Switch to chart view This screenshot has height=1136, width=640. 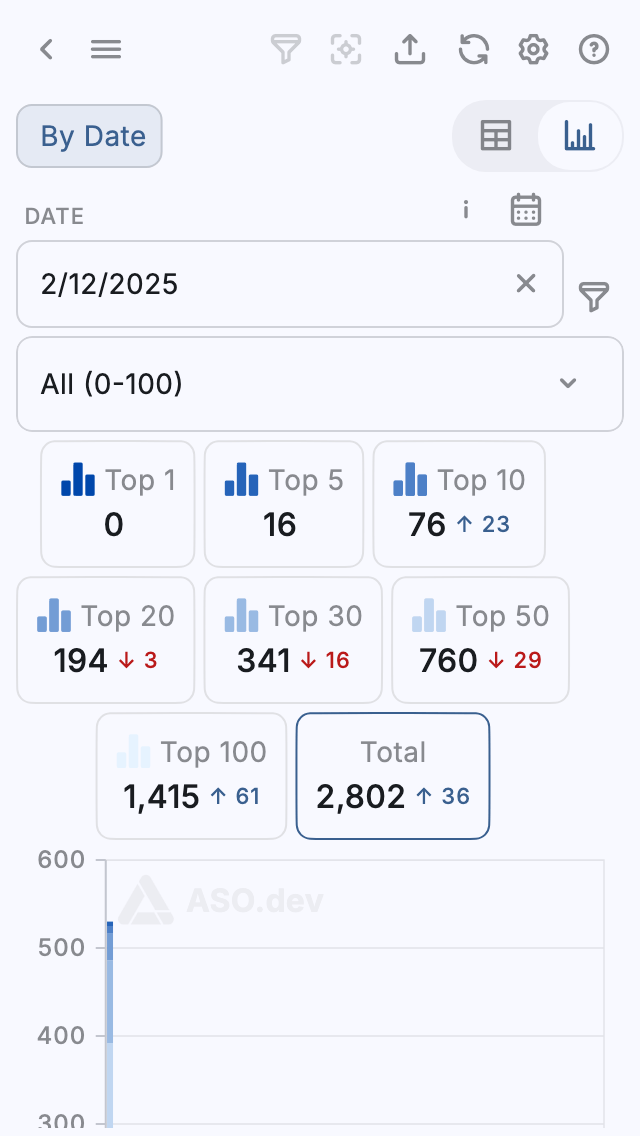coord(579,136)
